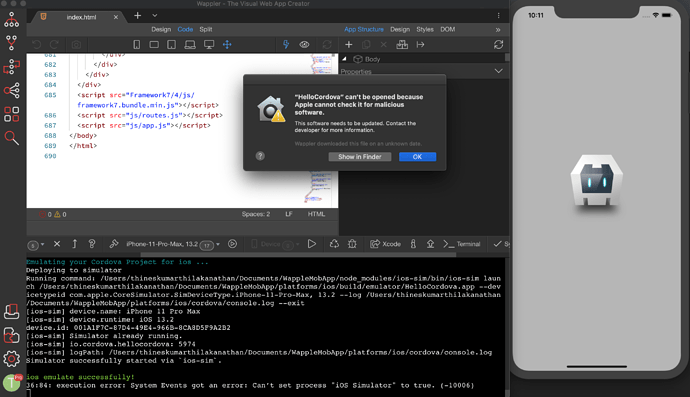690x397 pixels.
Task: Switch editor to Split view
Action: coord(206,29)
